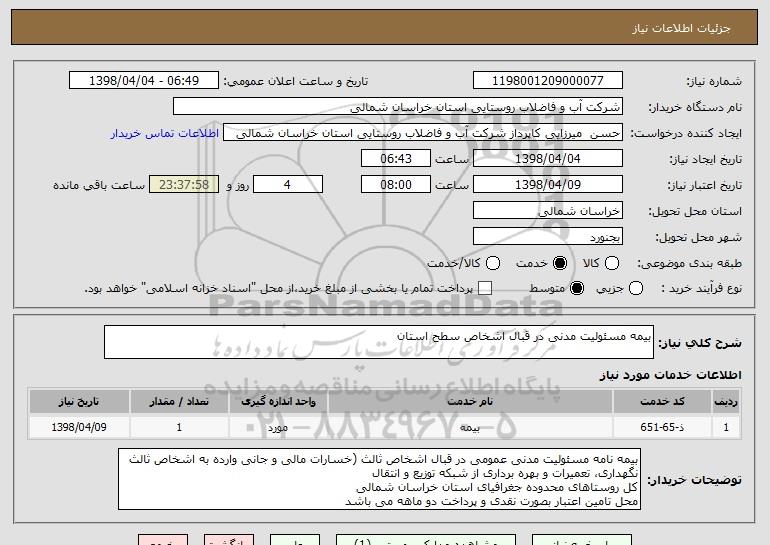The width and height of the screenshot is (770, 545).
Task: Click the quantity cell in the تعداد / مقدار column
Action: [179, 427]
